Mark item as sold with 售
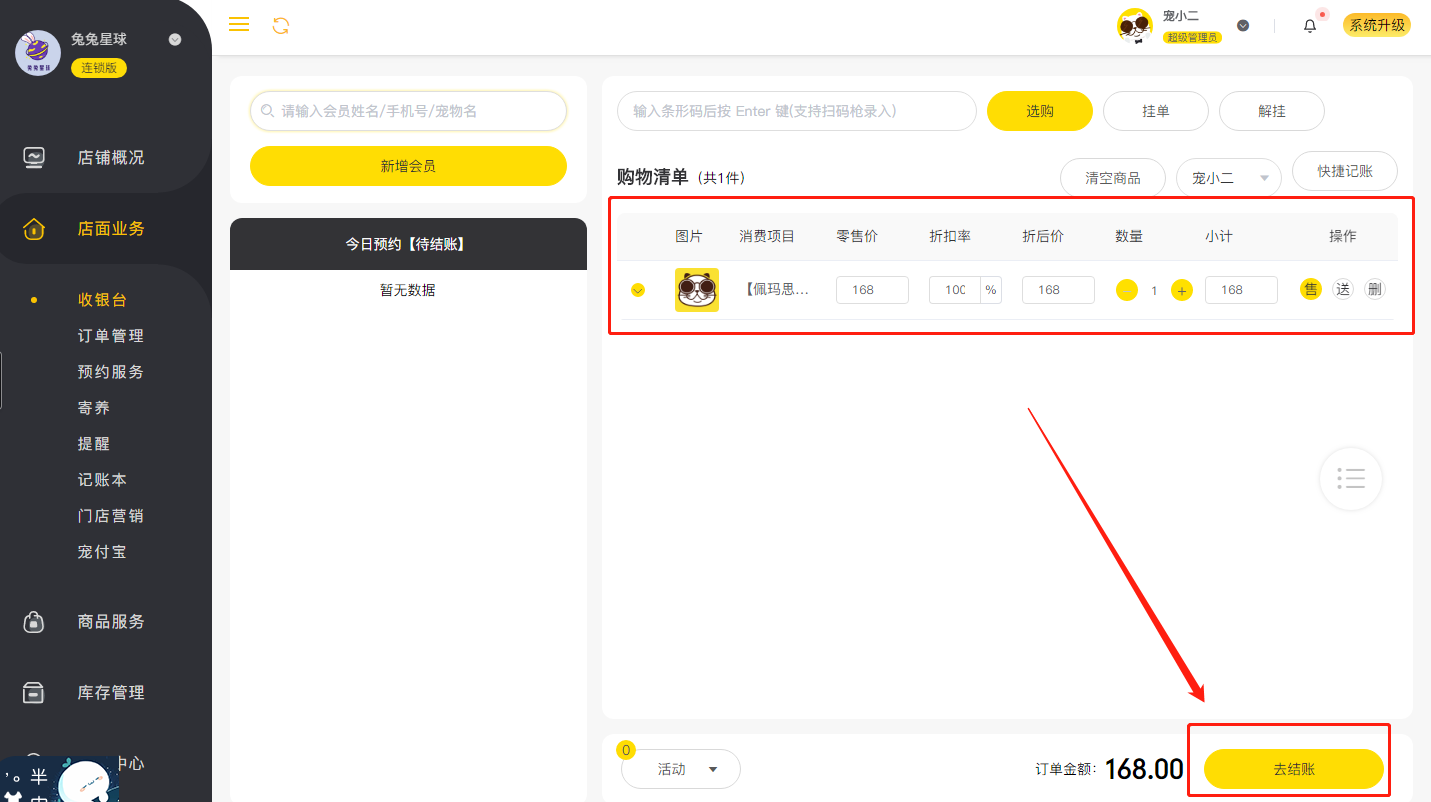This screenshot has height=802, width=1431. (x=1311, y=290)
